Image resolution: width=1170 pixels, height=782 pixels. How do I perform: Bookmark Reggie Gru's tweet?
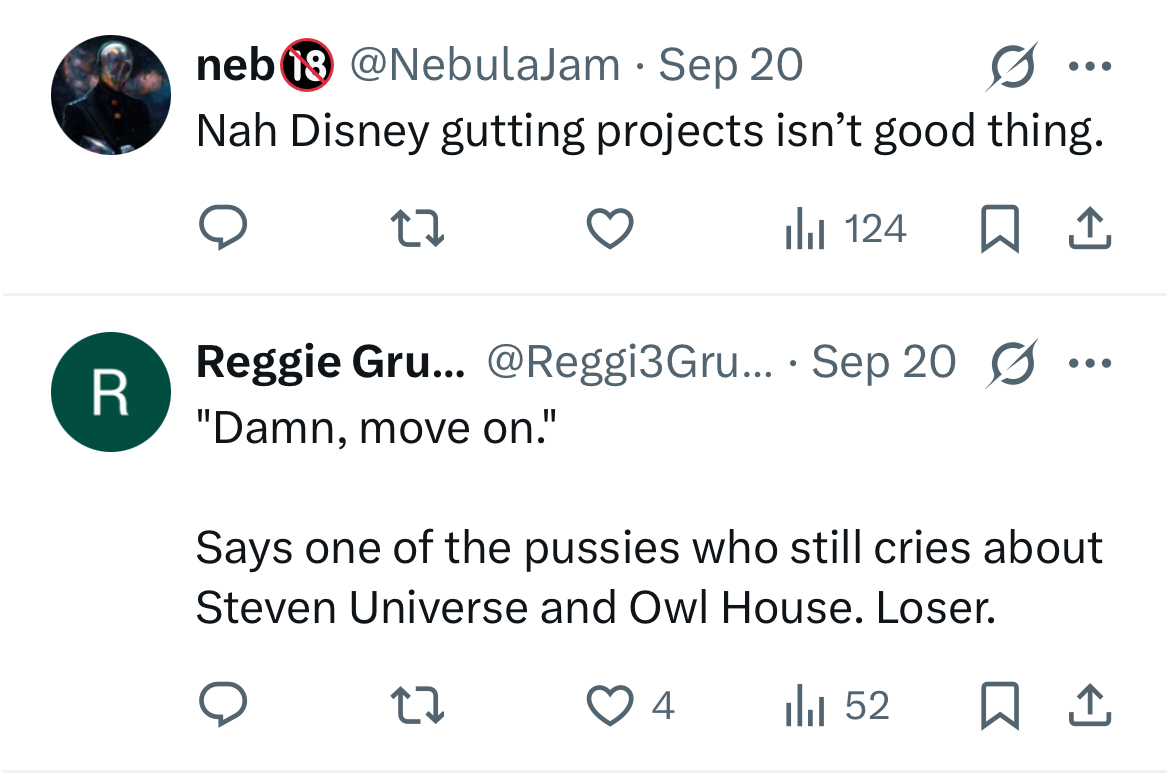point(999,705)
